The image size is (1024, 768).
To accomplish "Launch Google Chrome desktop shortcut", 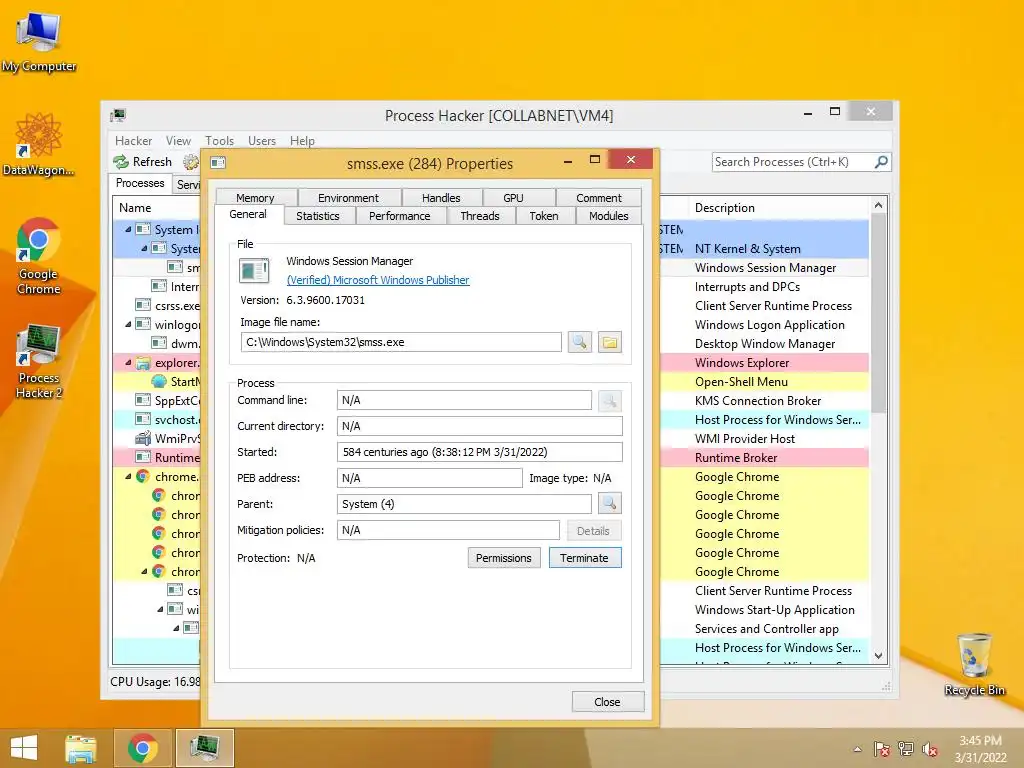I will (x=39, y=255).
